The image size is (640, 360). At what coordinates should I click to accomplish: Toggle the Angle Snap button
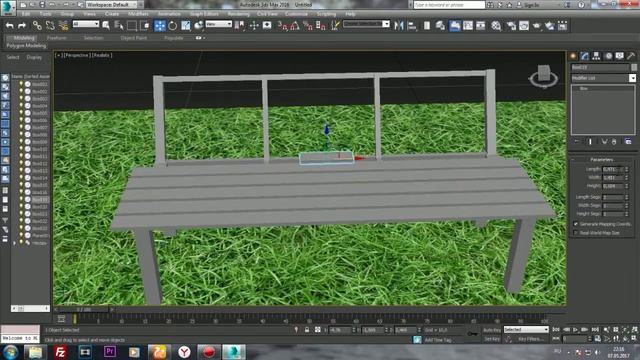pos(295,26)
